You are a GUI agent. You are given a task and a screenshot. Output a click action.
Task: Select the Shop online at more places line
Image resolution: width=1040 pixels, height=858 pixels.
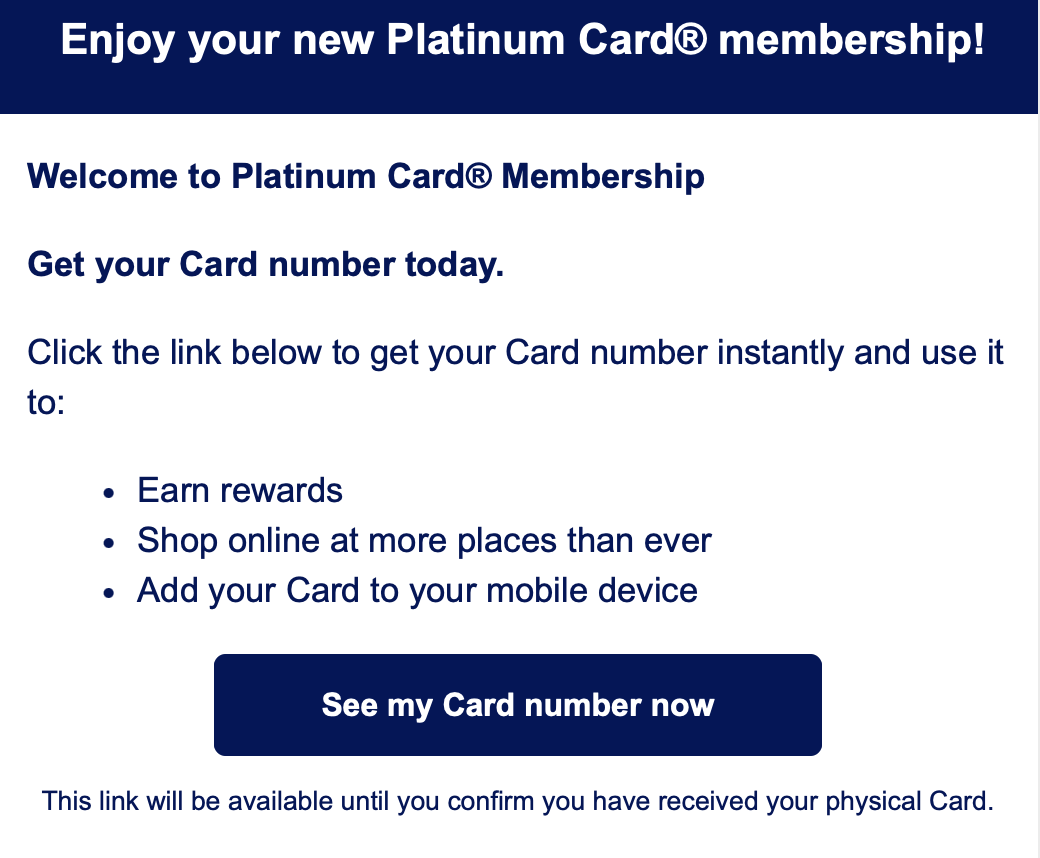(423, 540)
